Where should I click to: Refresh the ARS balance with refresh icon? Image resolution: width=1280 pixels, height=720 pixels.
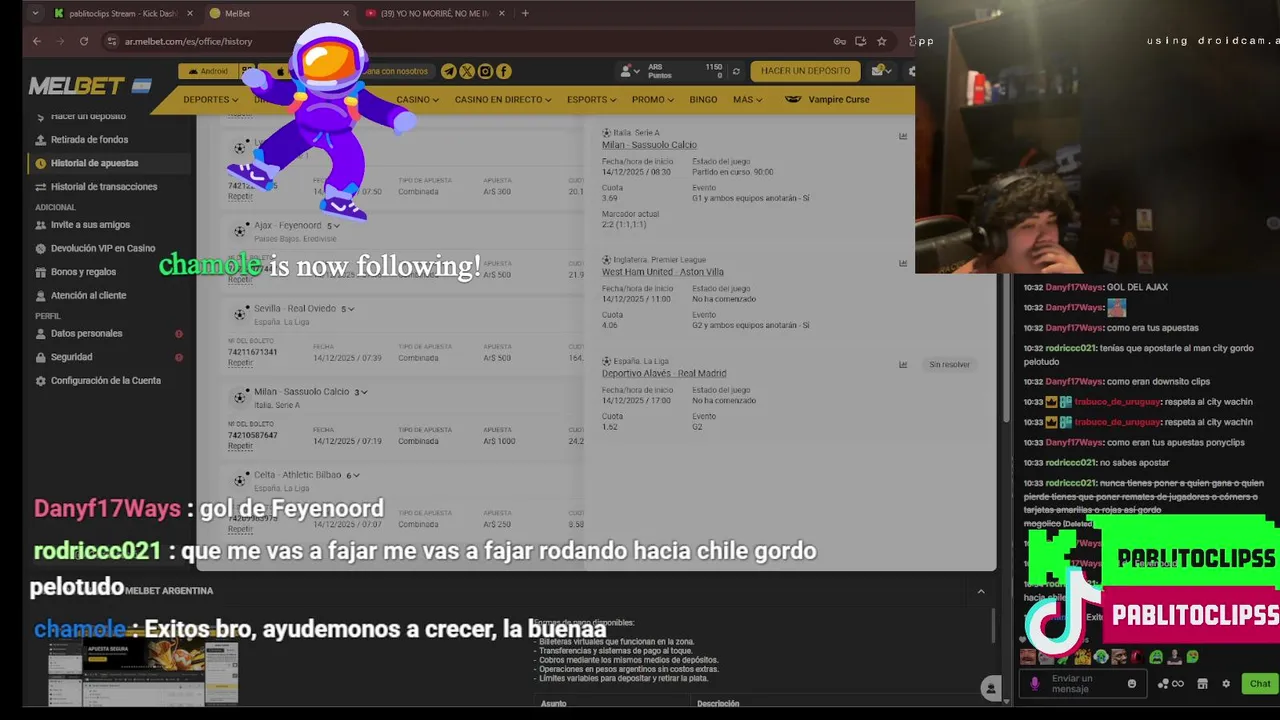click(736, 71)
